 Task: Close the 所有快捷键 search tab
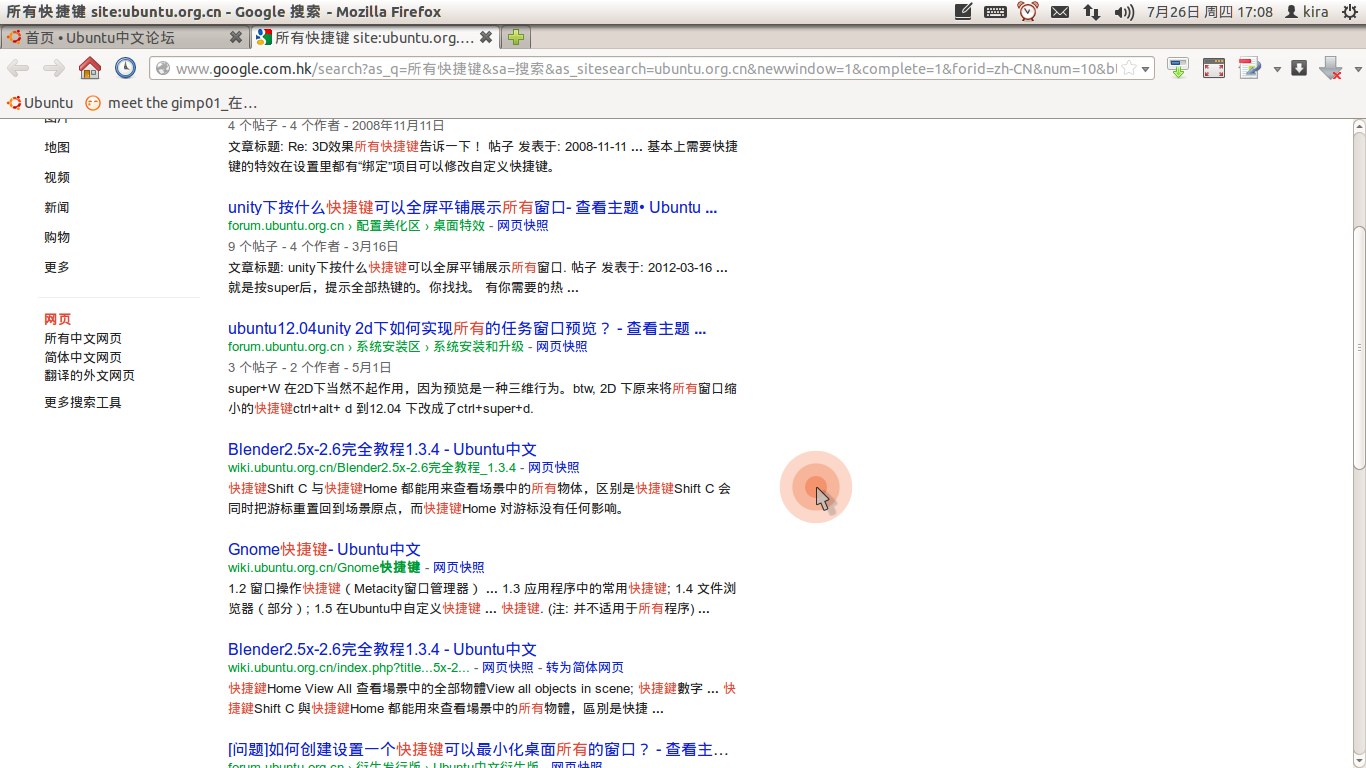[x=486, y=37]
